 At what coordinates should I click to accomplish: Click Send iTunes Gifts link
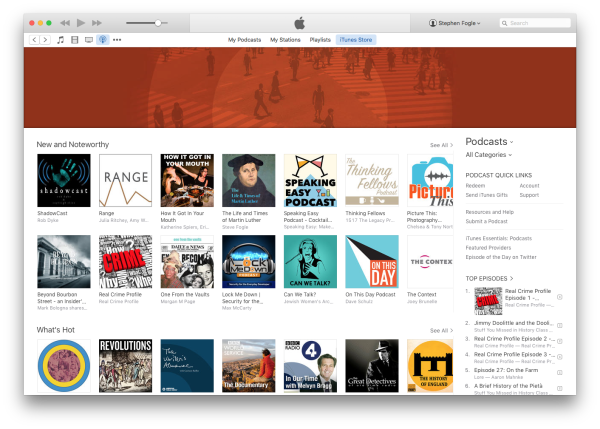[x=486, y=195]
